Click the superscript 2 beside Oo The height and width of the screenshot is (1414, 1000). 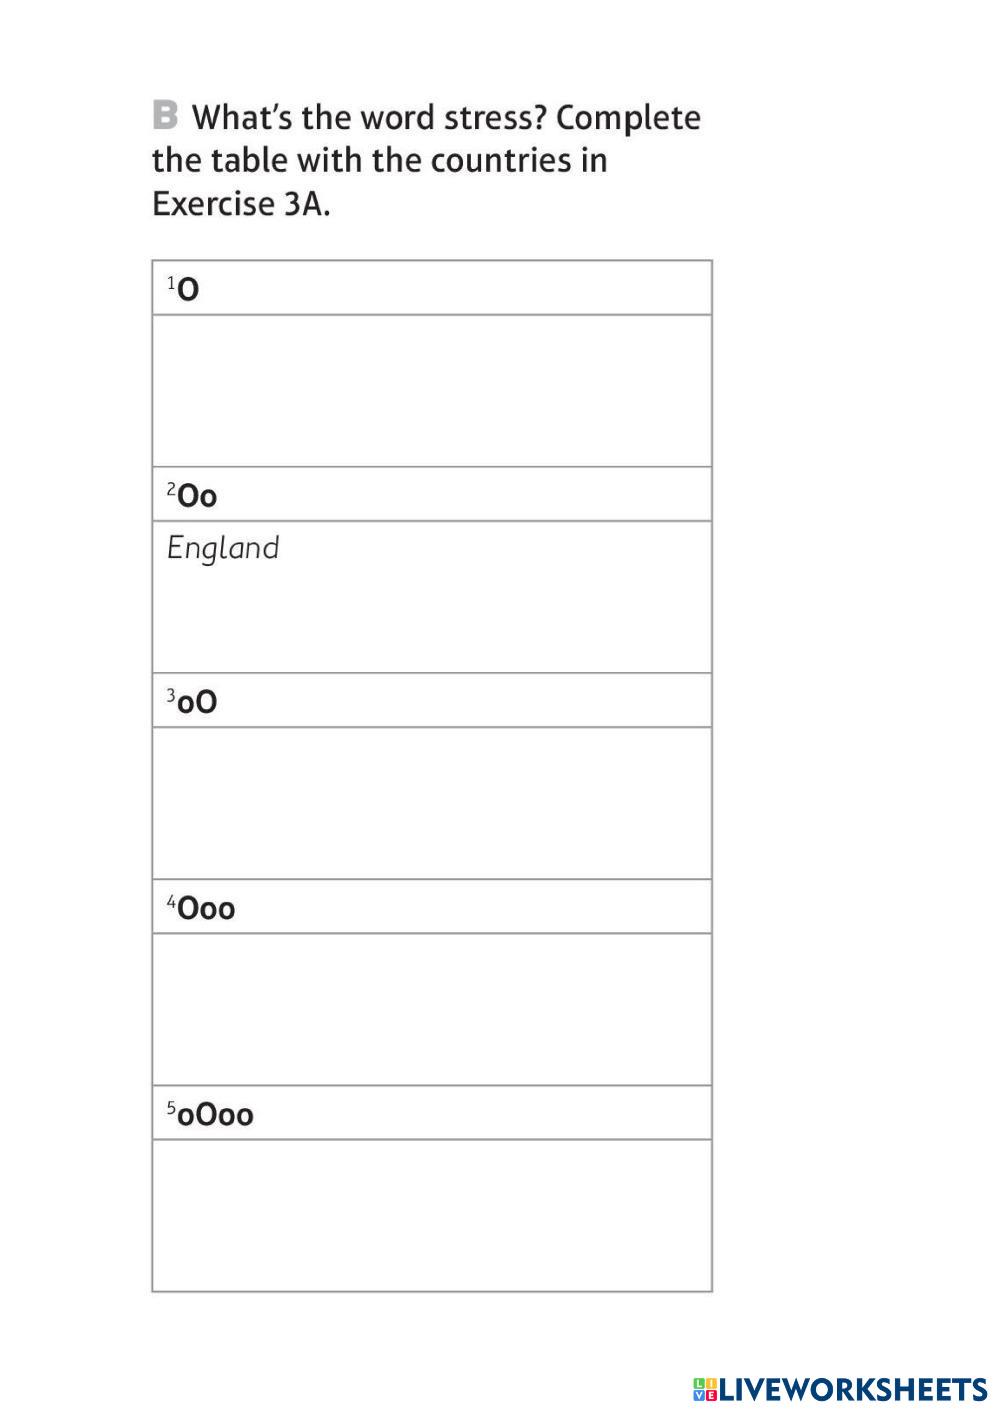(171, 490)
